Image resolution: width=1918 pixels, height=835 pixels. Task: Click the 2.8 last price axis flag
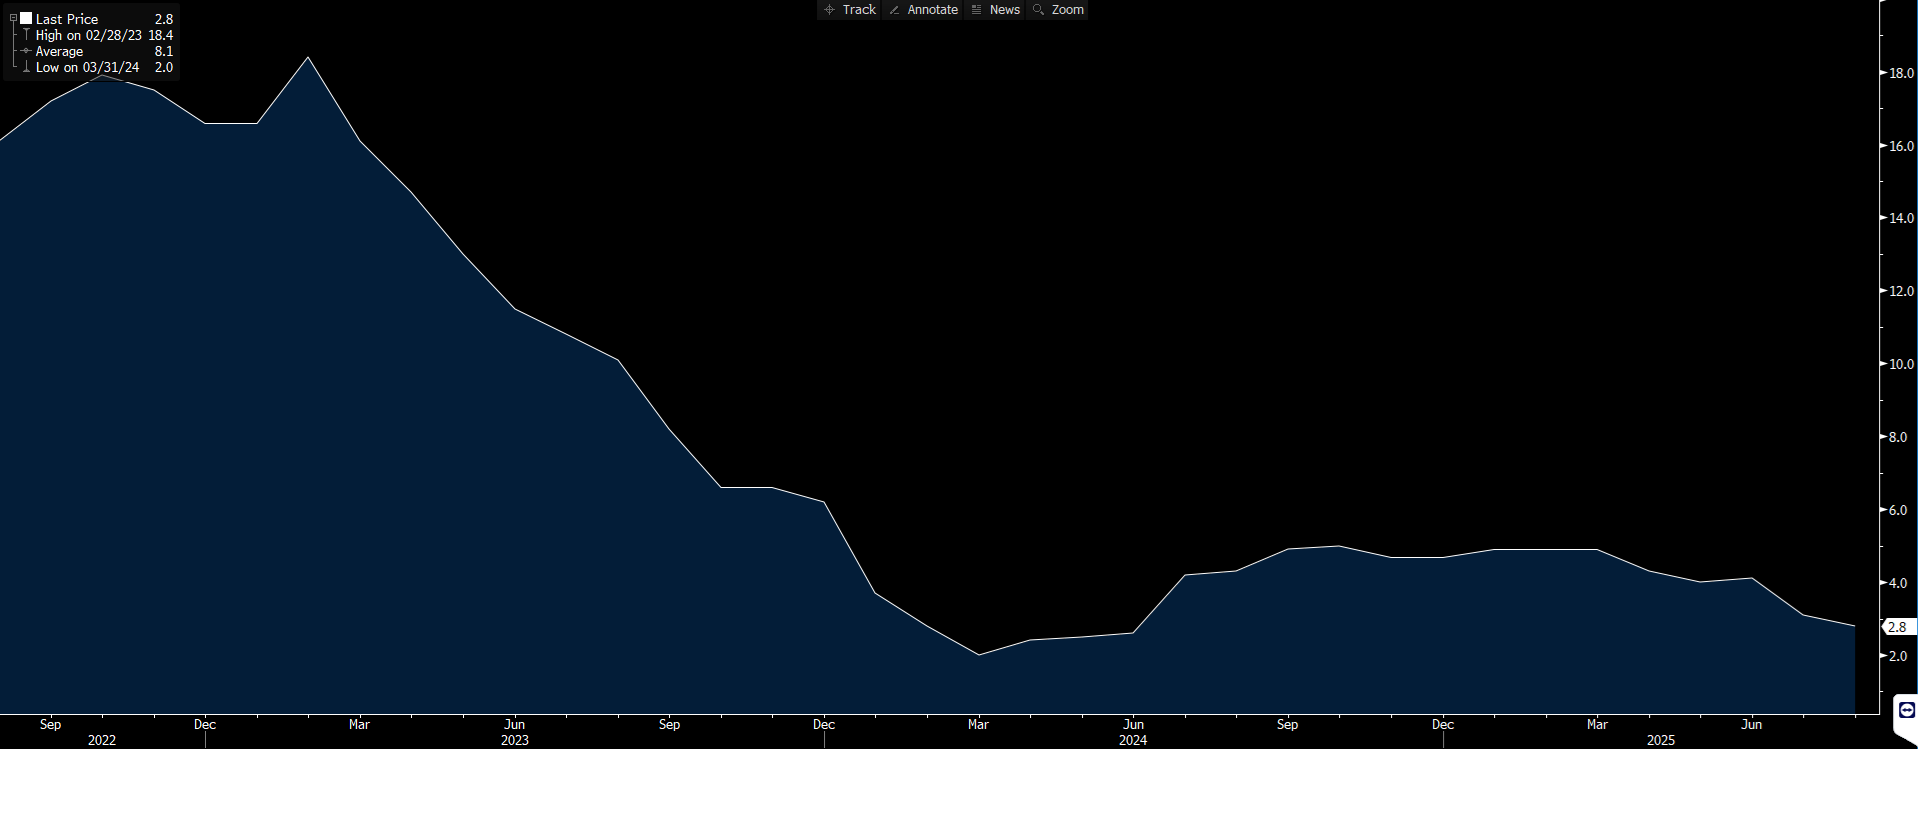[1897, 627]
